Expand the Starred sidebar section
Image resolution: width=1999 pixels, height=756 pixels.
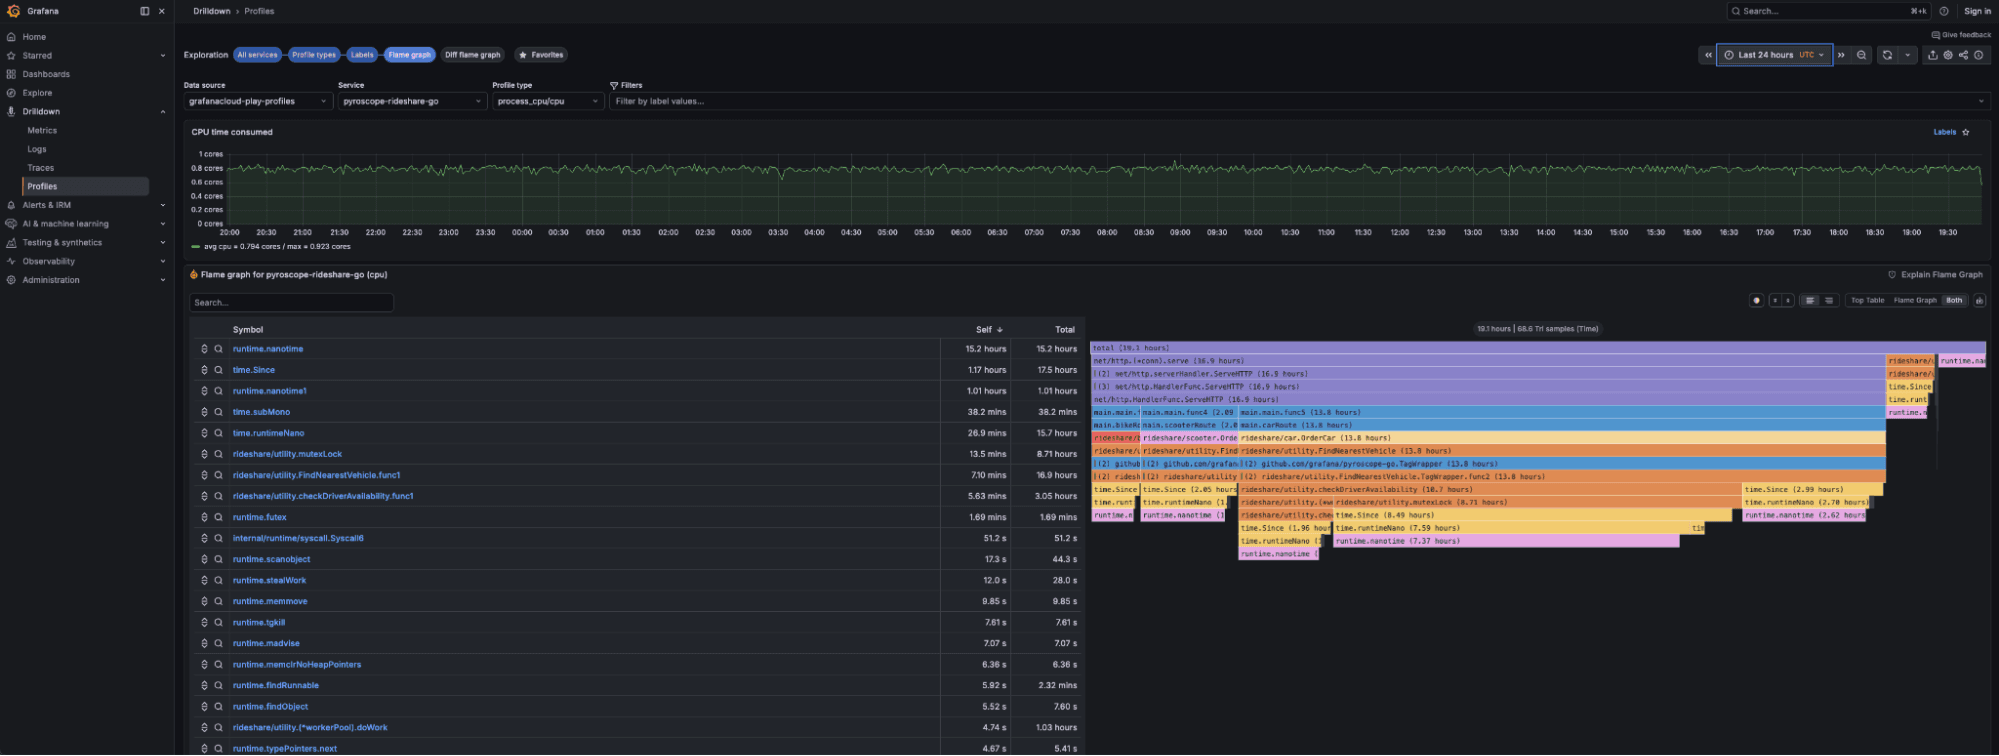coord(163,56)
